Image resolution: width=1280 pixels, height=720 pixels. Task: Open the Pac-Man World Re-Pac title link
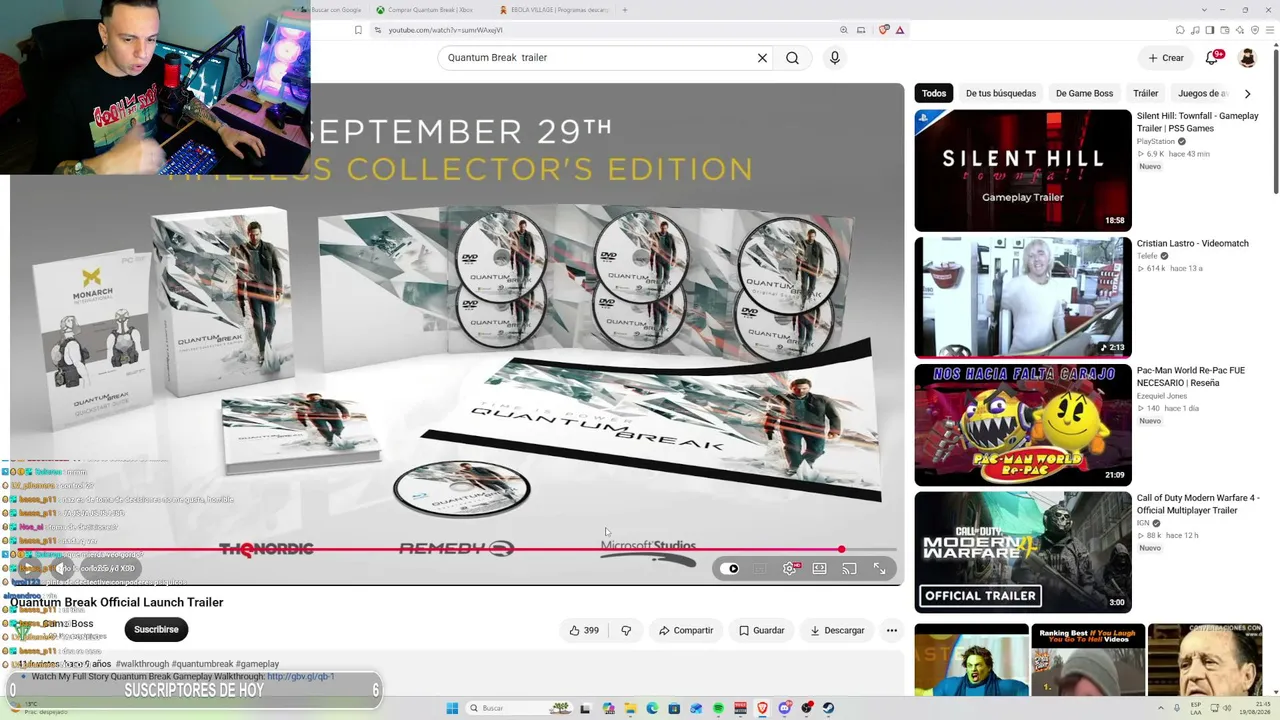tap(1191, 377)
